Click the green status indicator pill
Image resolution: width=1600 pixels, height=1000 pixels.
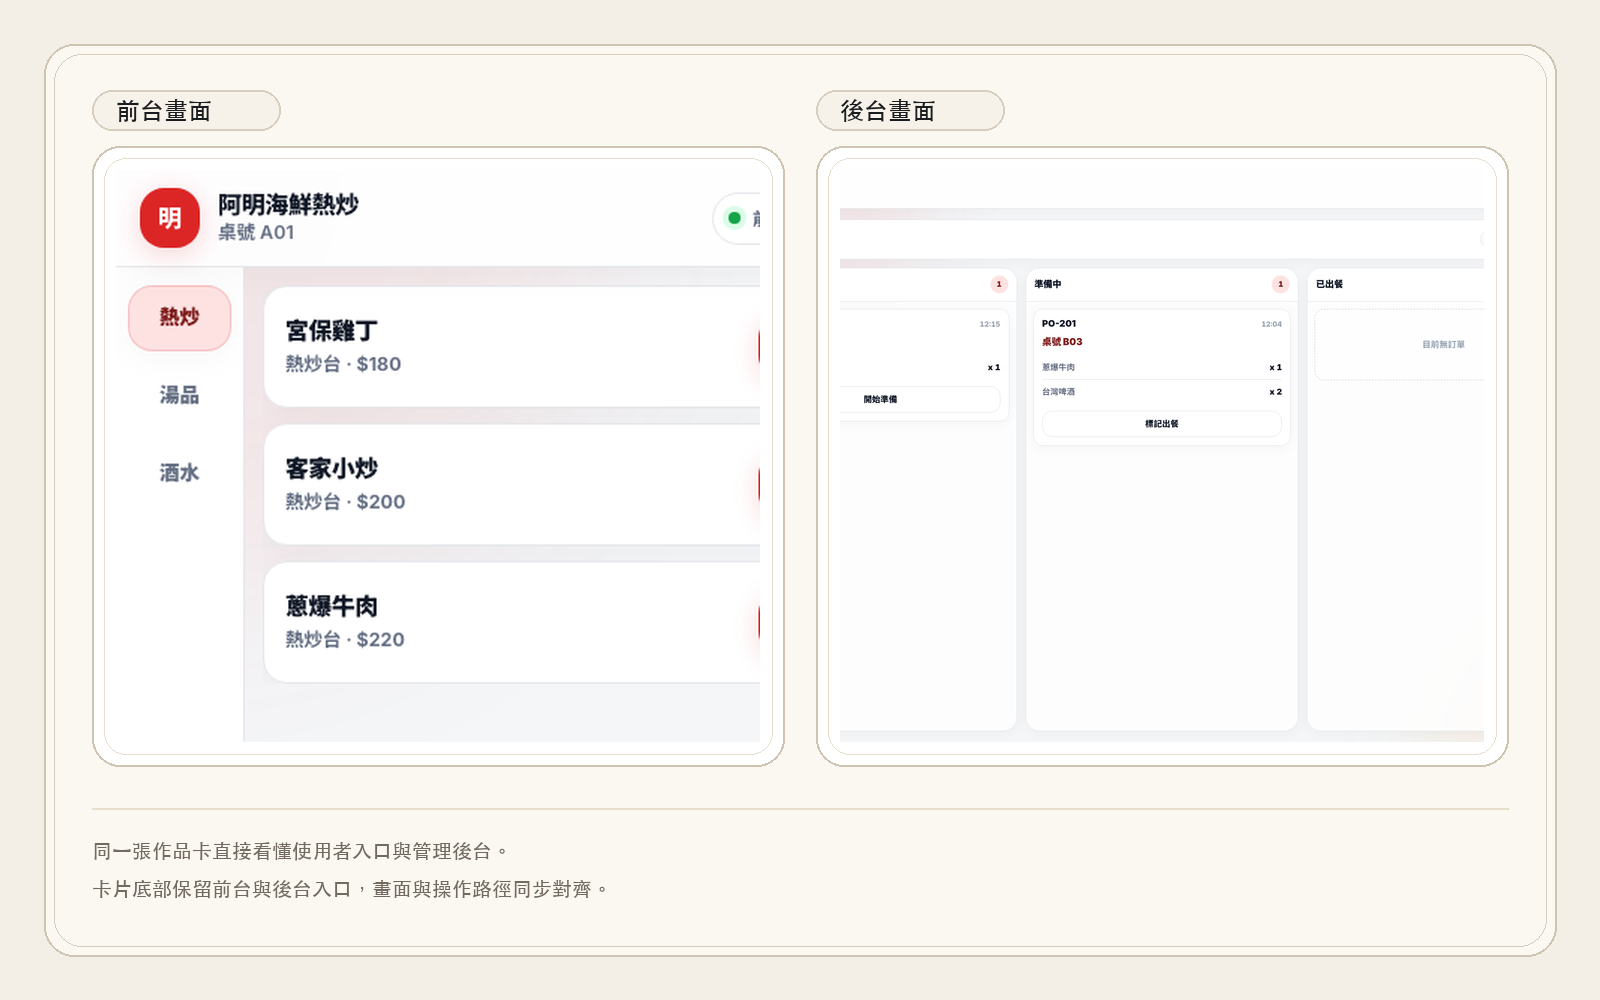(737, 218)
